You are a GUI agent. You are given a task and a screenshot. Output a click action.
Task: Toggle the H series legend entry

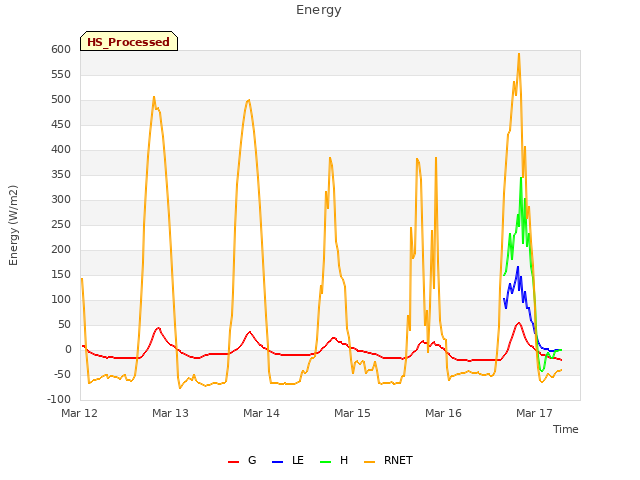point(334,461)
